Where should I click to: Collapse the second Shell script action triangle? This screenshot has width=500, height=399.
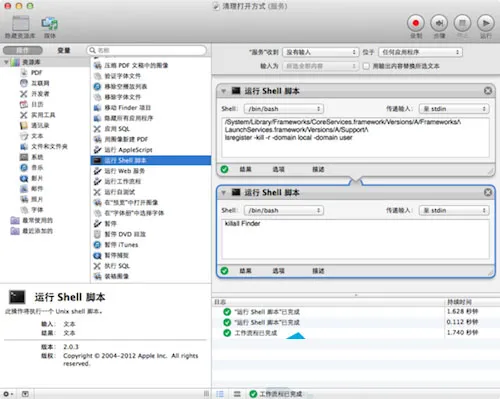point(224,192)
